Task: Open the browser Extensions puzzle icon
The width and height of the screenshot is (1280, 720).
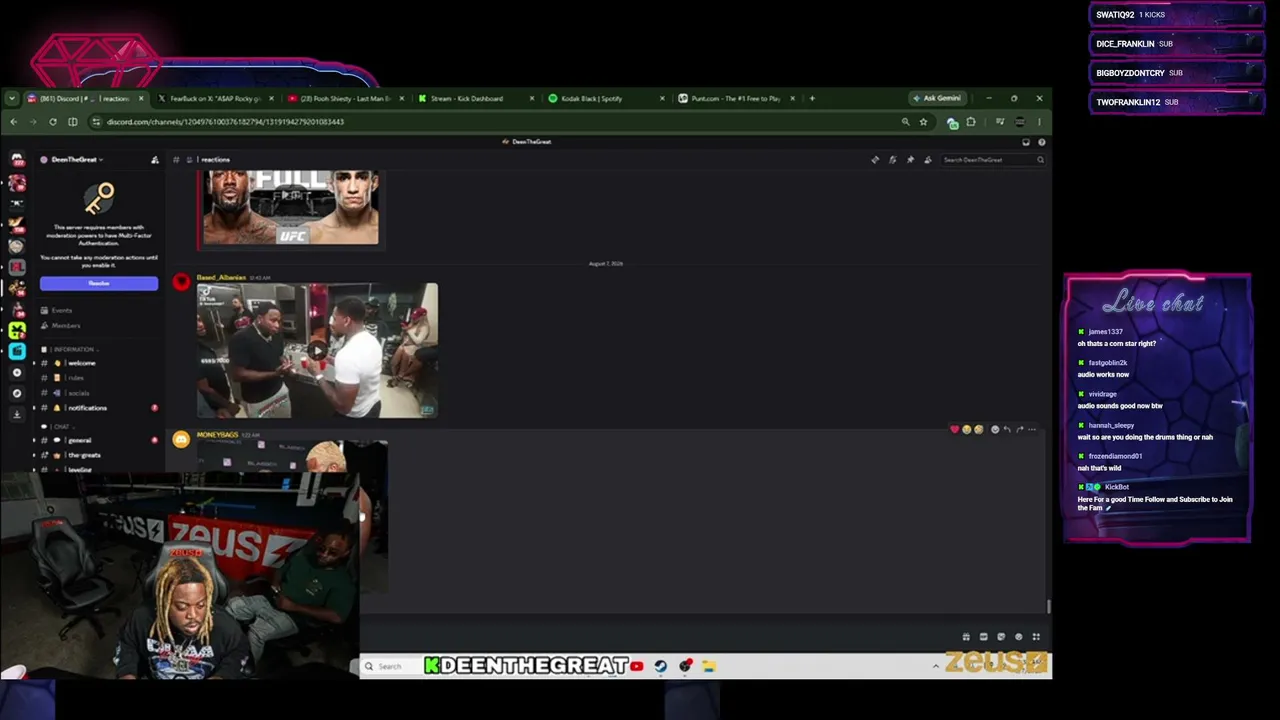Action: tap(970, 122)
